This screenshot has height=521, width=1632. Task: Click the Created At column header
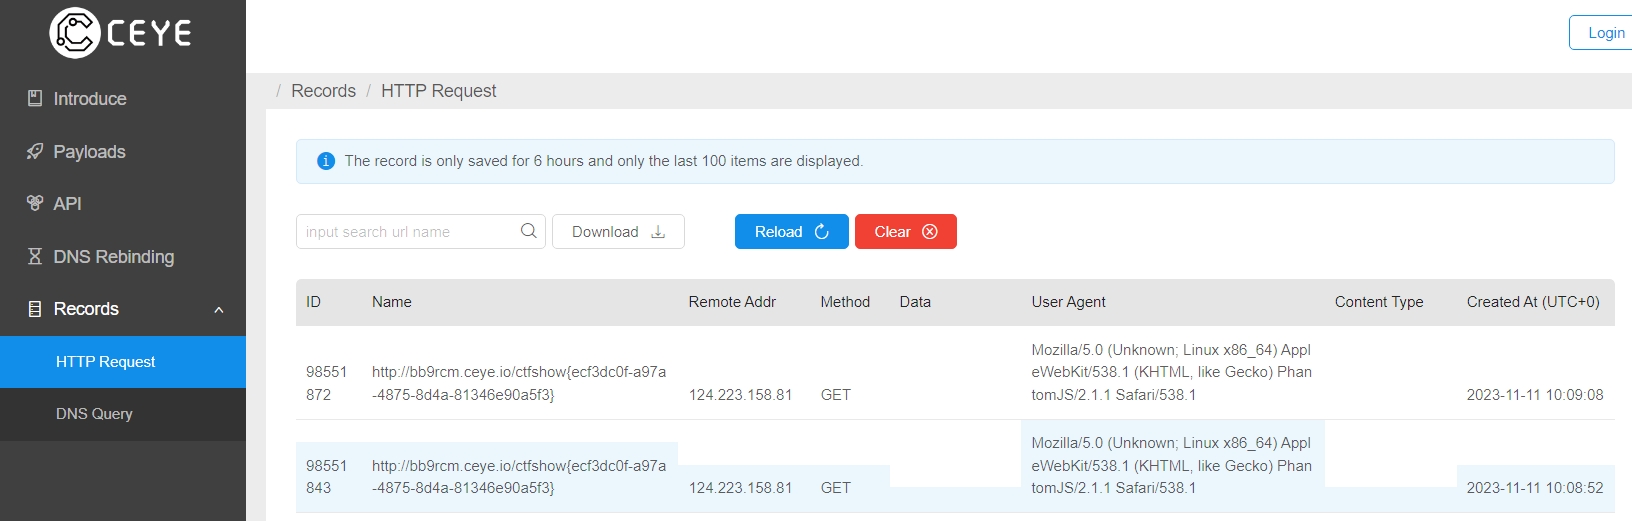[x=1533, y=302]
